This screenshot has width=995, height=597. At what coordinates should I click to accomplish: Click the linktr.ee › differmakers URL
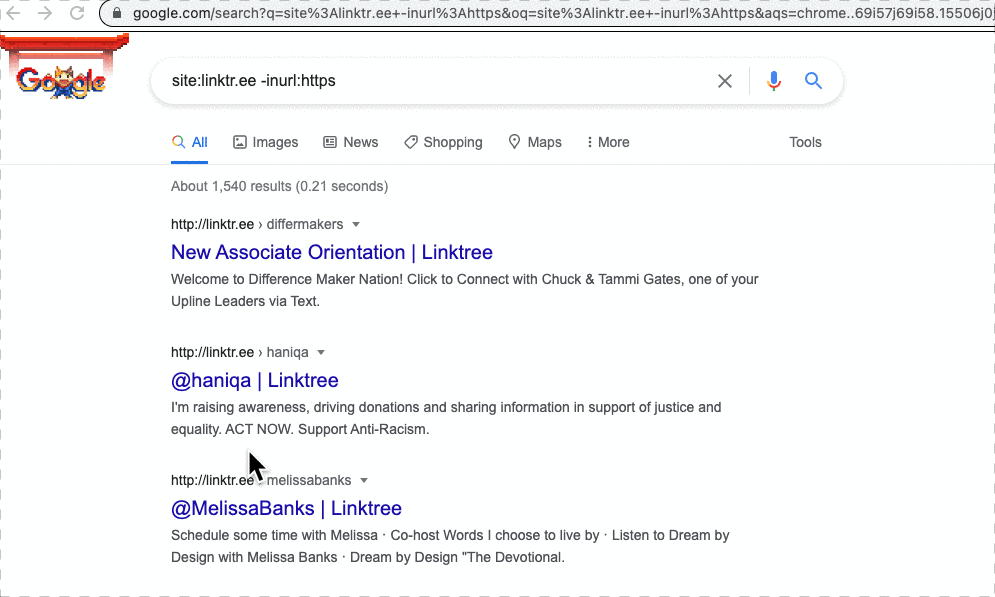click(257, 225)
